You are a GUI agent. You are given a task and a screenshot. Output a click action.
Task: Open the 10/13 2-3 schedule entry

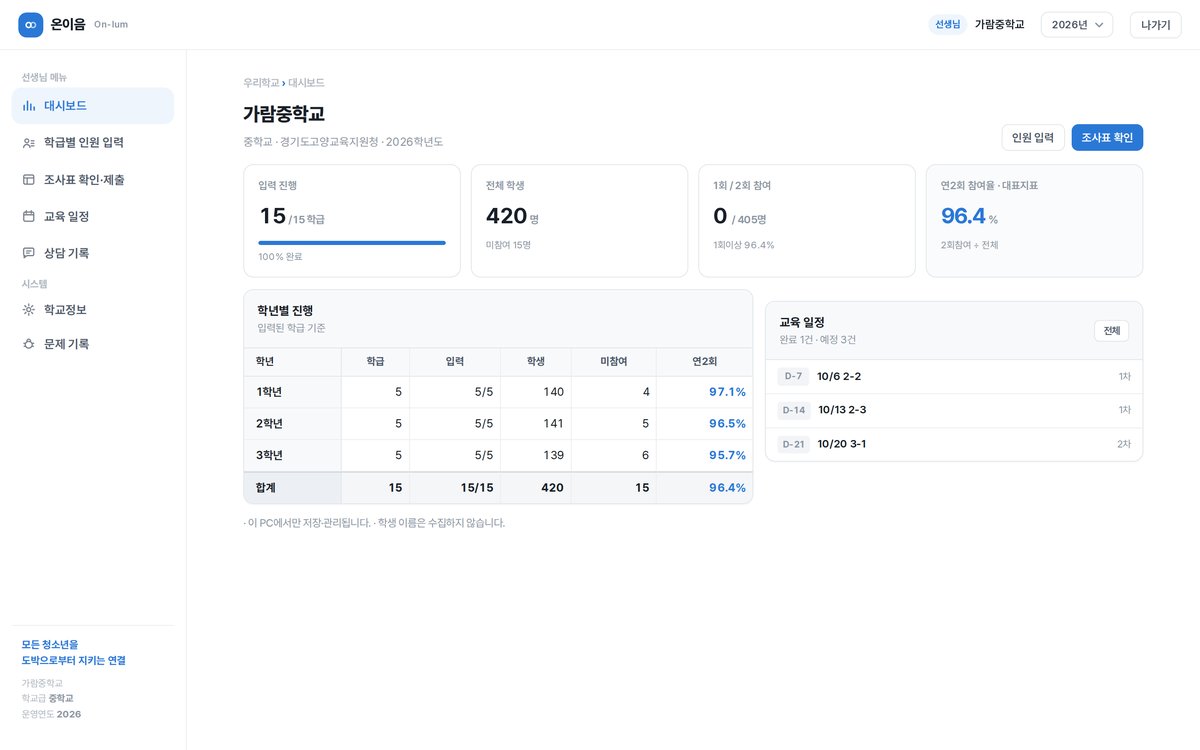point(954,410)
